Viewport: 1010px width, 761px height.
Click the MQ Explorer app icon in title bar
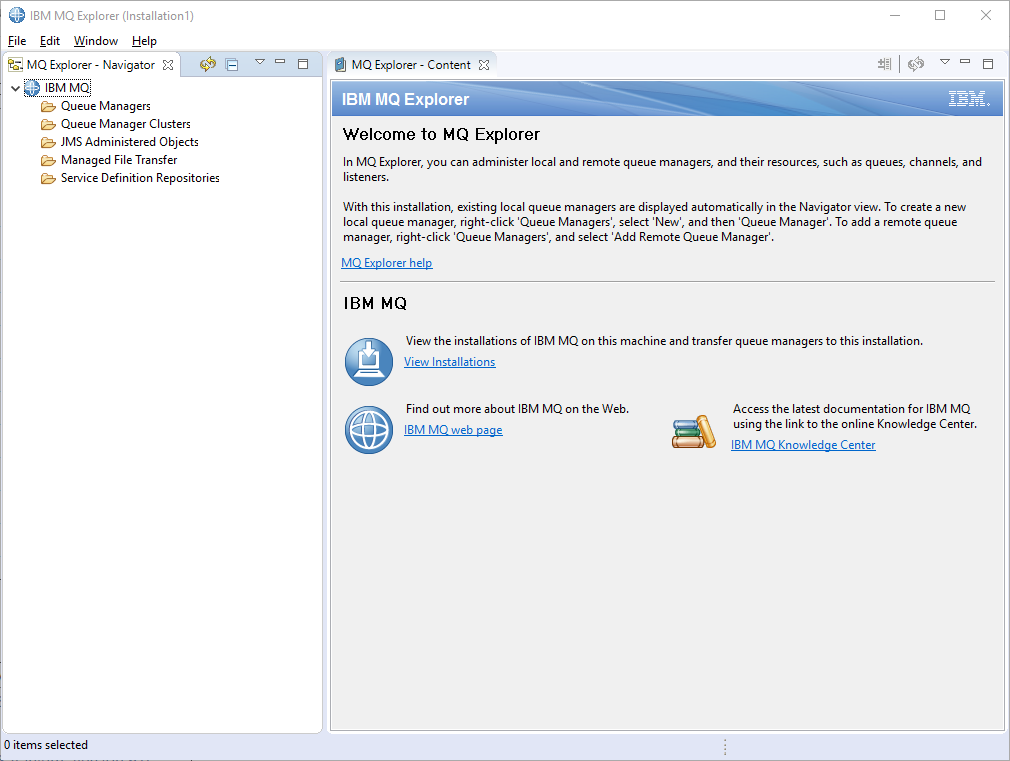click(x=17, y=15)
